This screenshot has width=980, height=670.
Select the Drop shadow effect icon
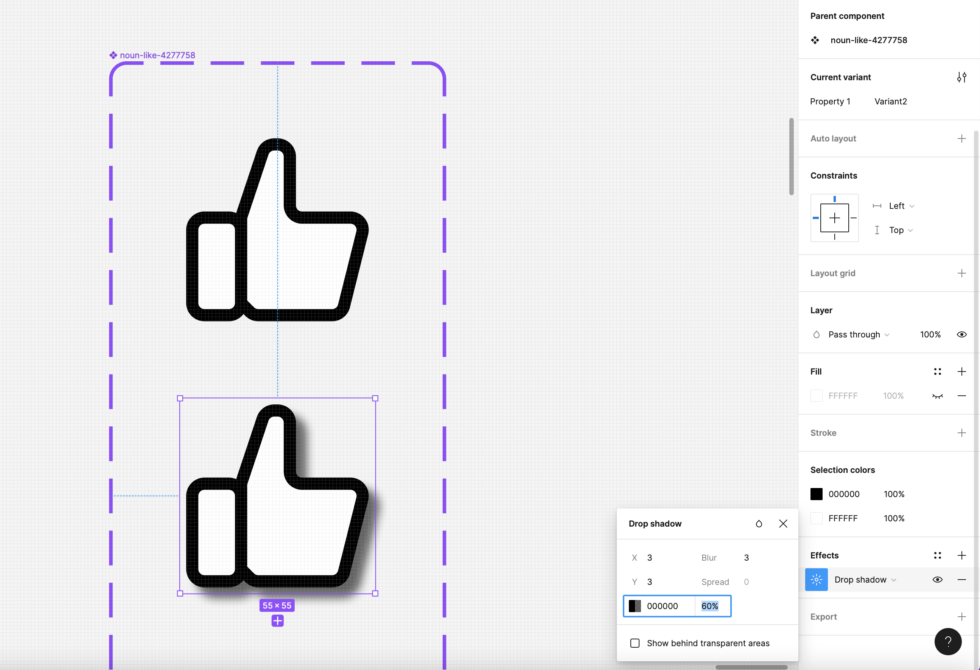coord(815,579)
